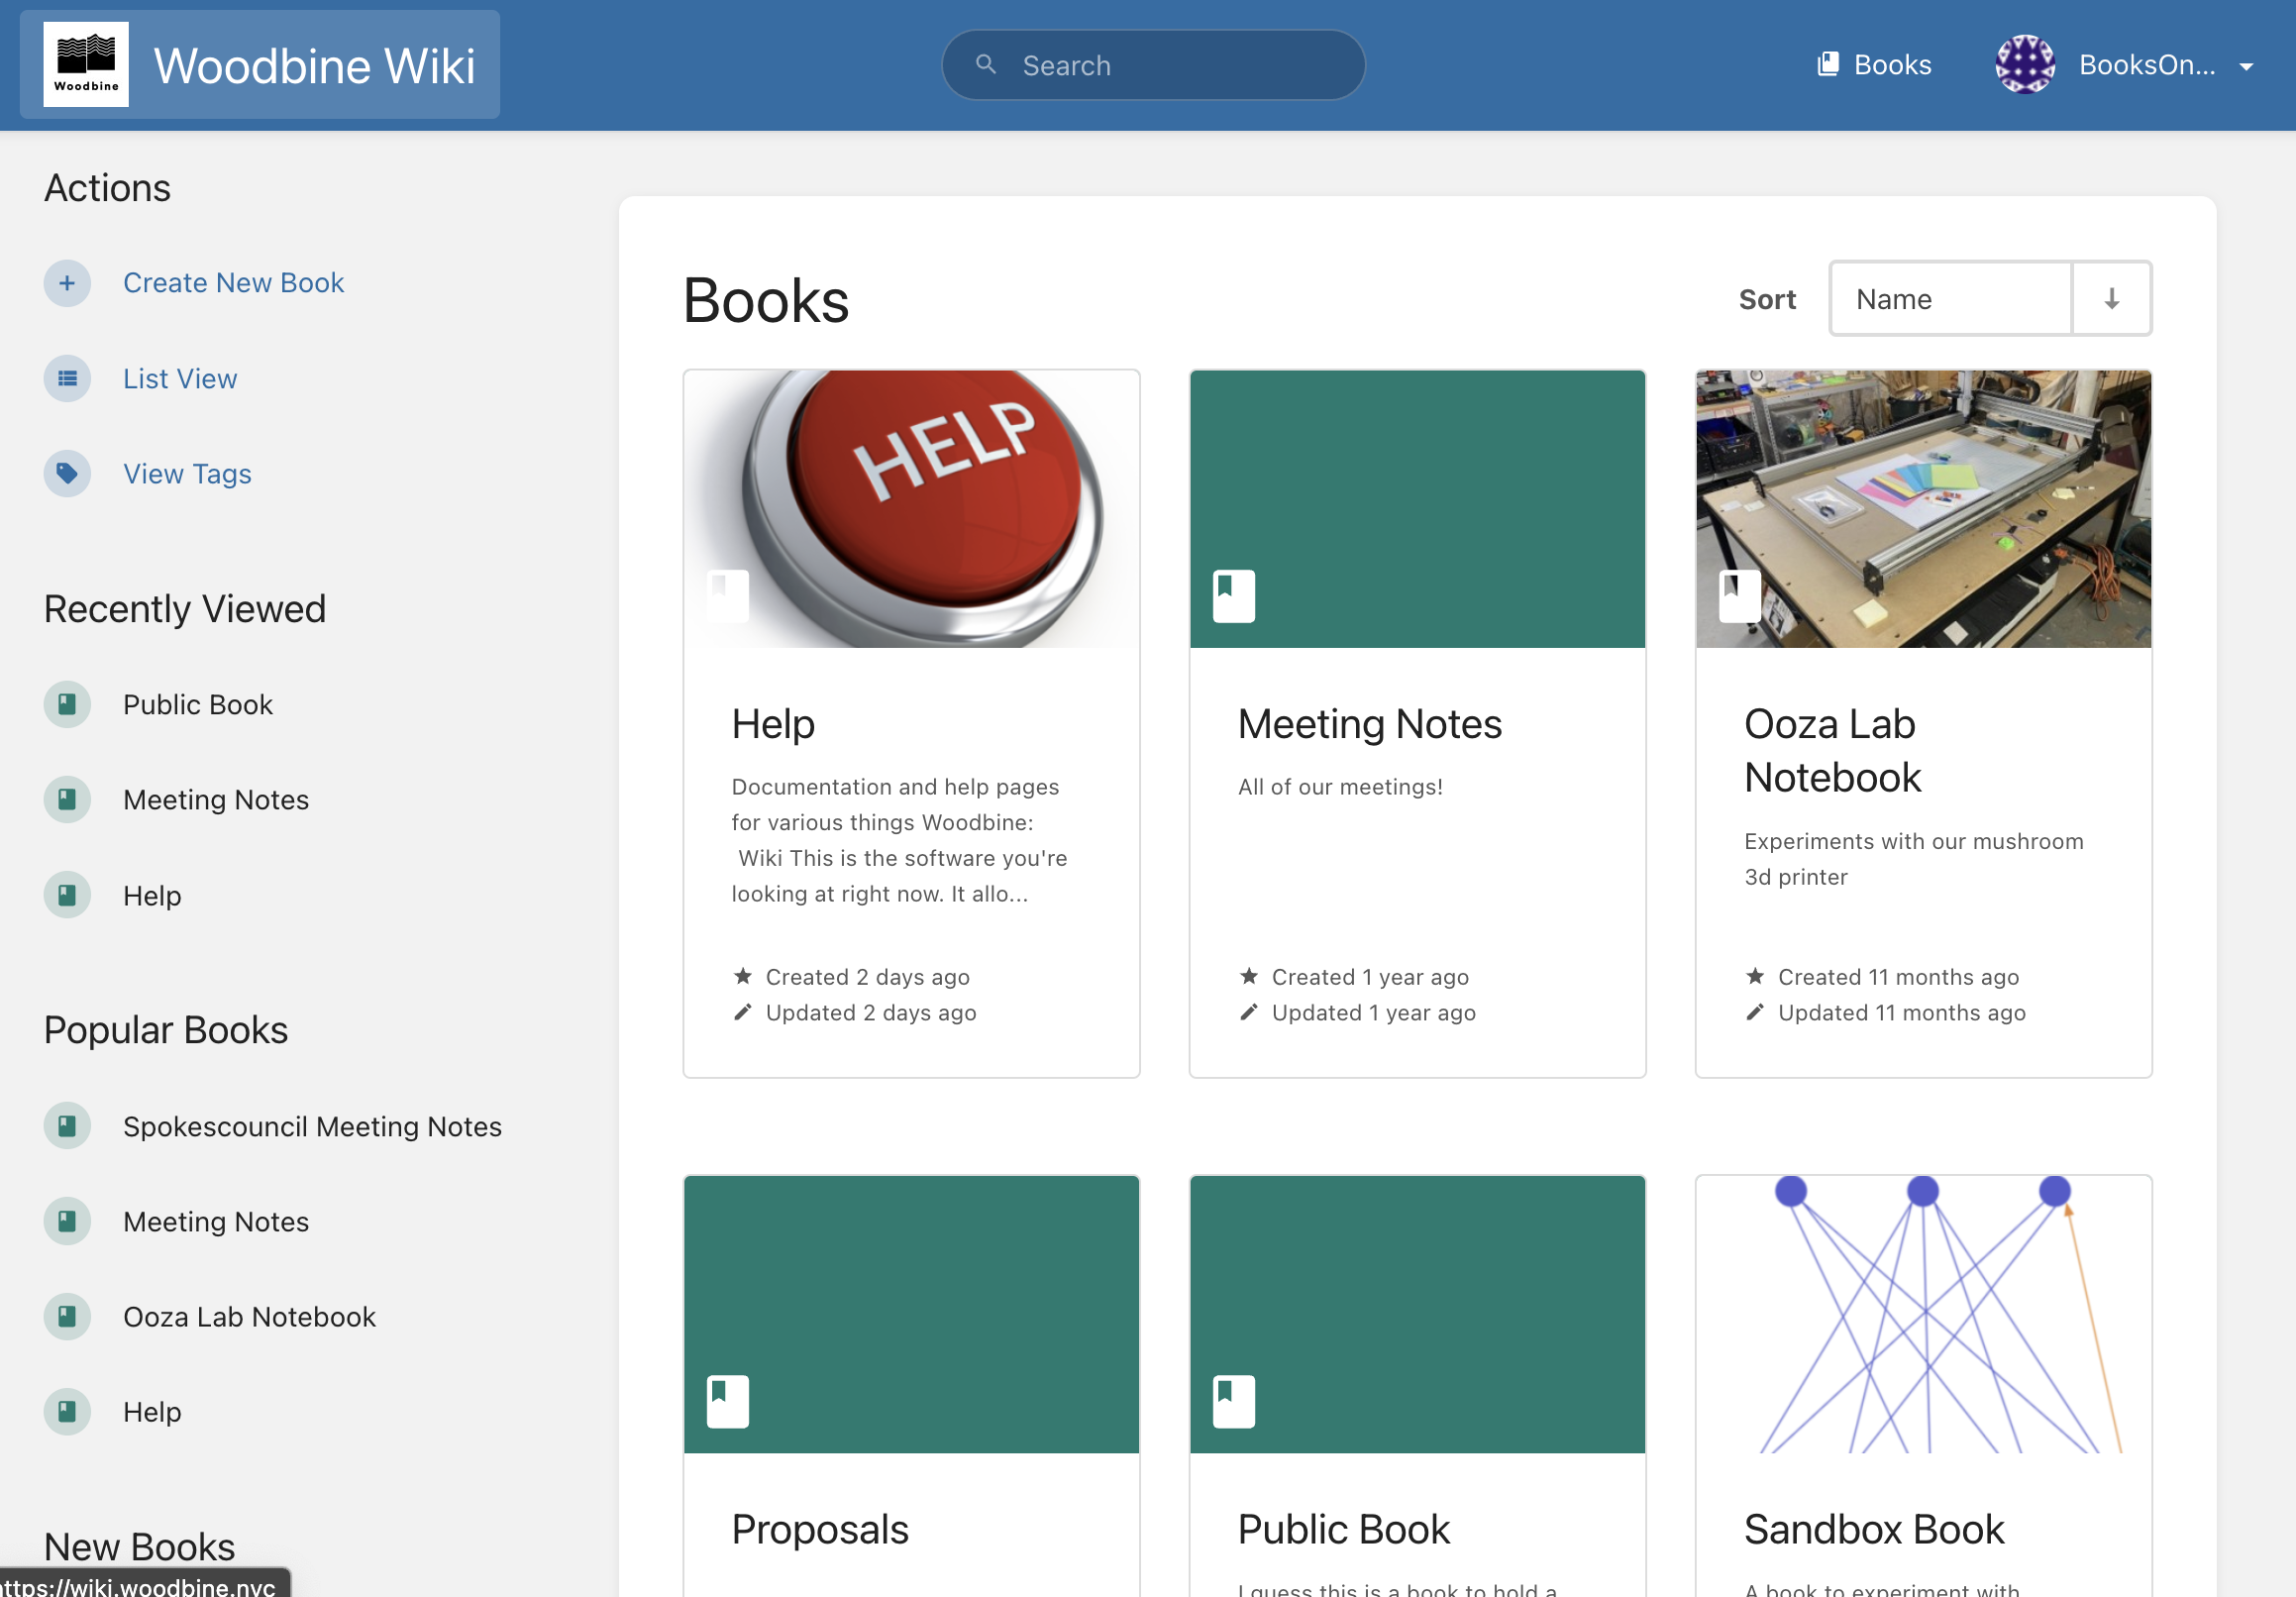Click the Search input field
2296x1597 pixels.
coord(1153,65)
